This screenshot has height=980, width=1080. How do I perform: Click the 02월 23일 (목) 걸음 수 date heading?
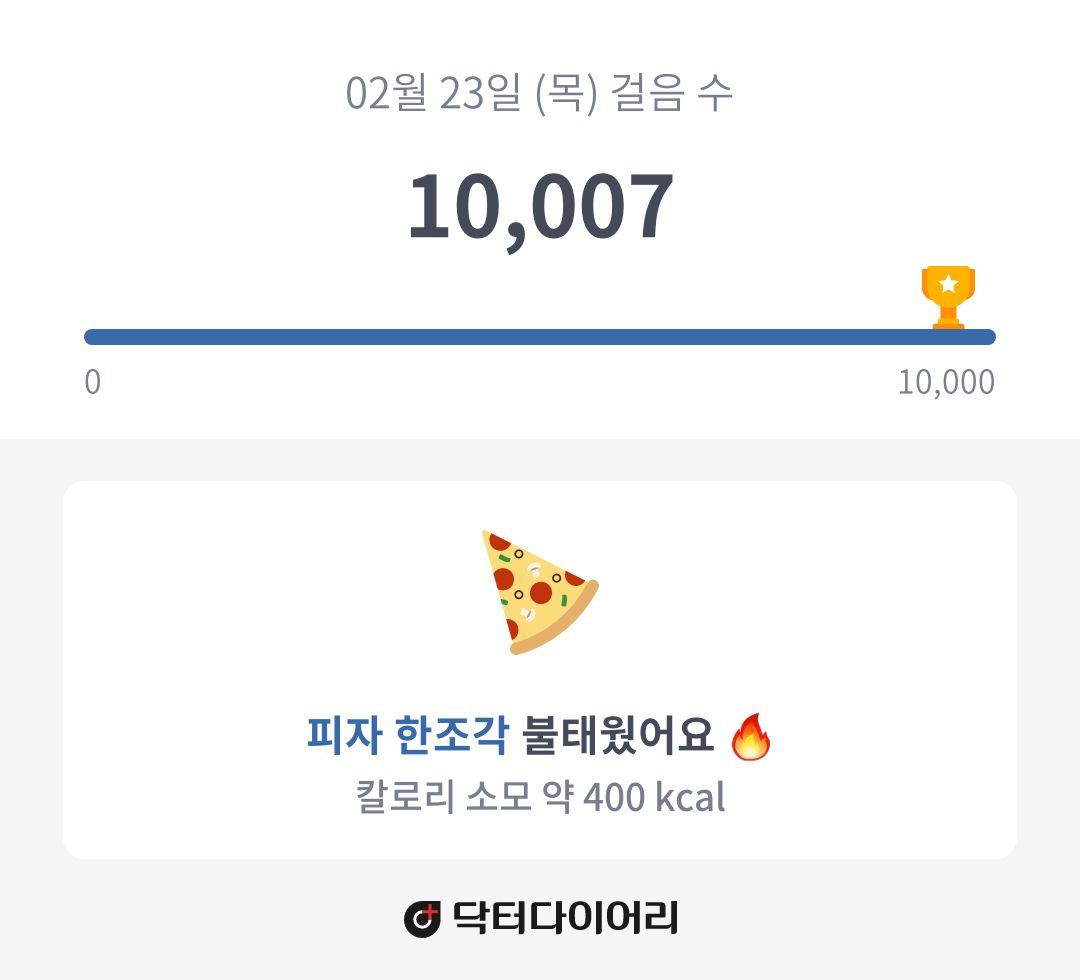539,93
